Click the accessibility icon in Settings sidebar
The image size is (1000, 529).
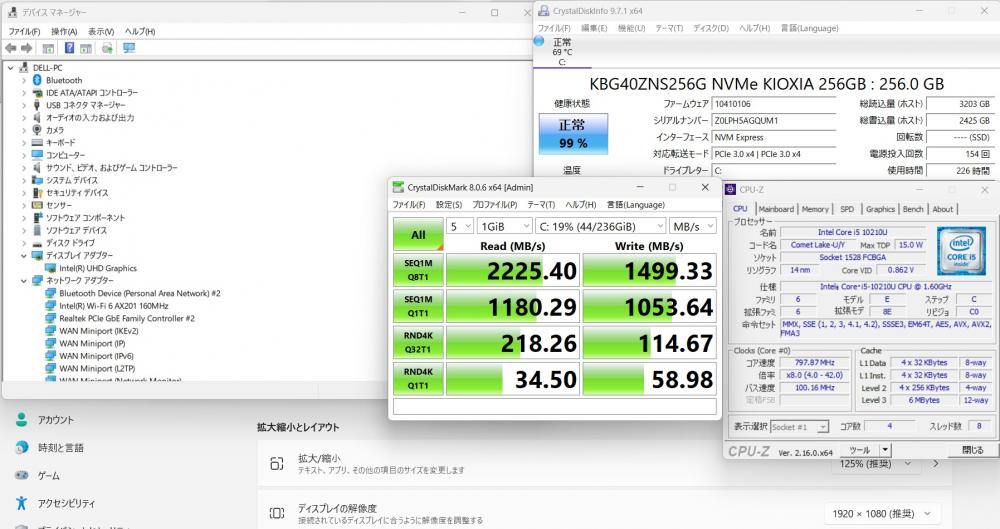click(21, 503)
